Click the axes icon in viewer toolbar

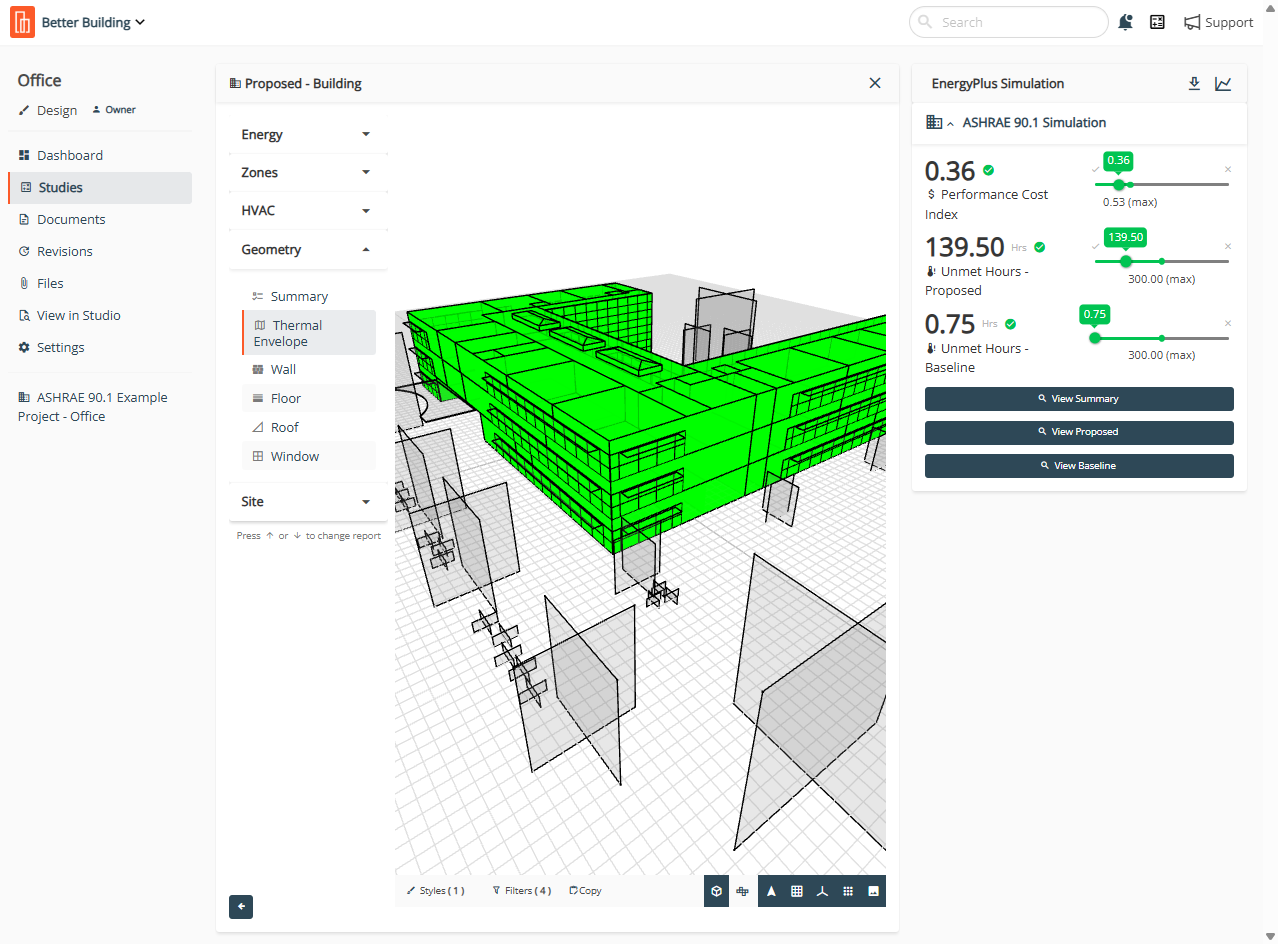coord(822,891)
